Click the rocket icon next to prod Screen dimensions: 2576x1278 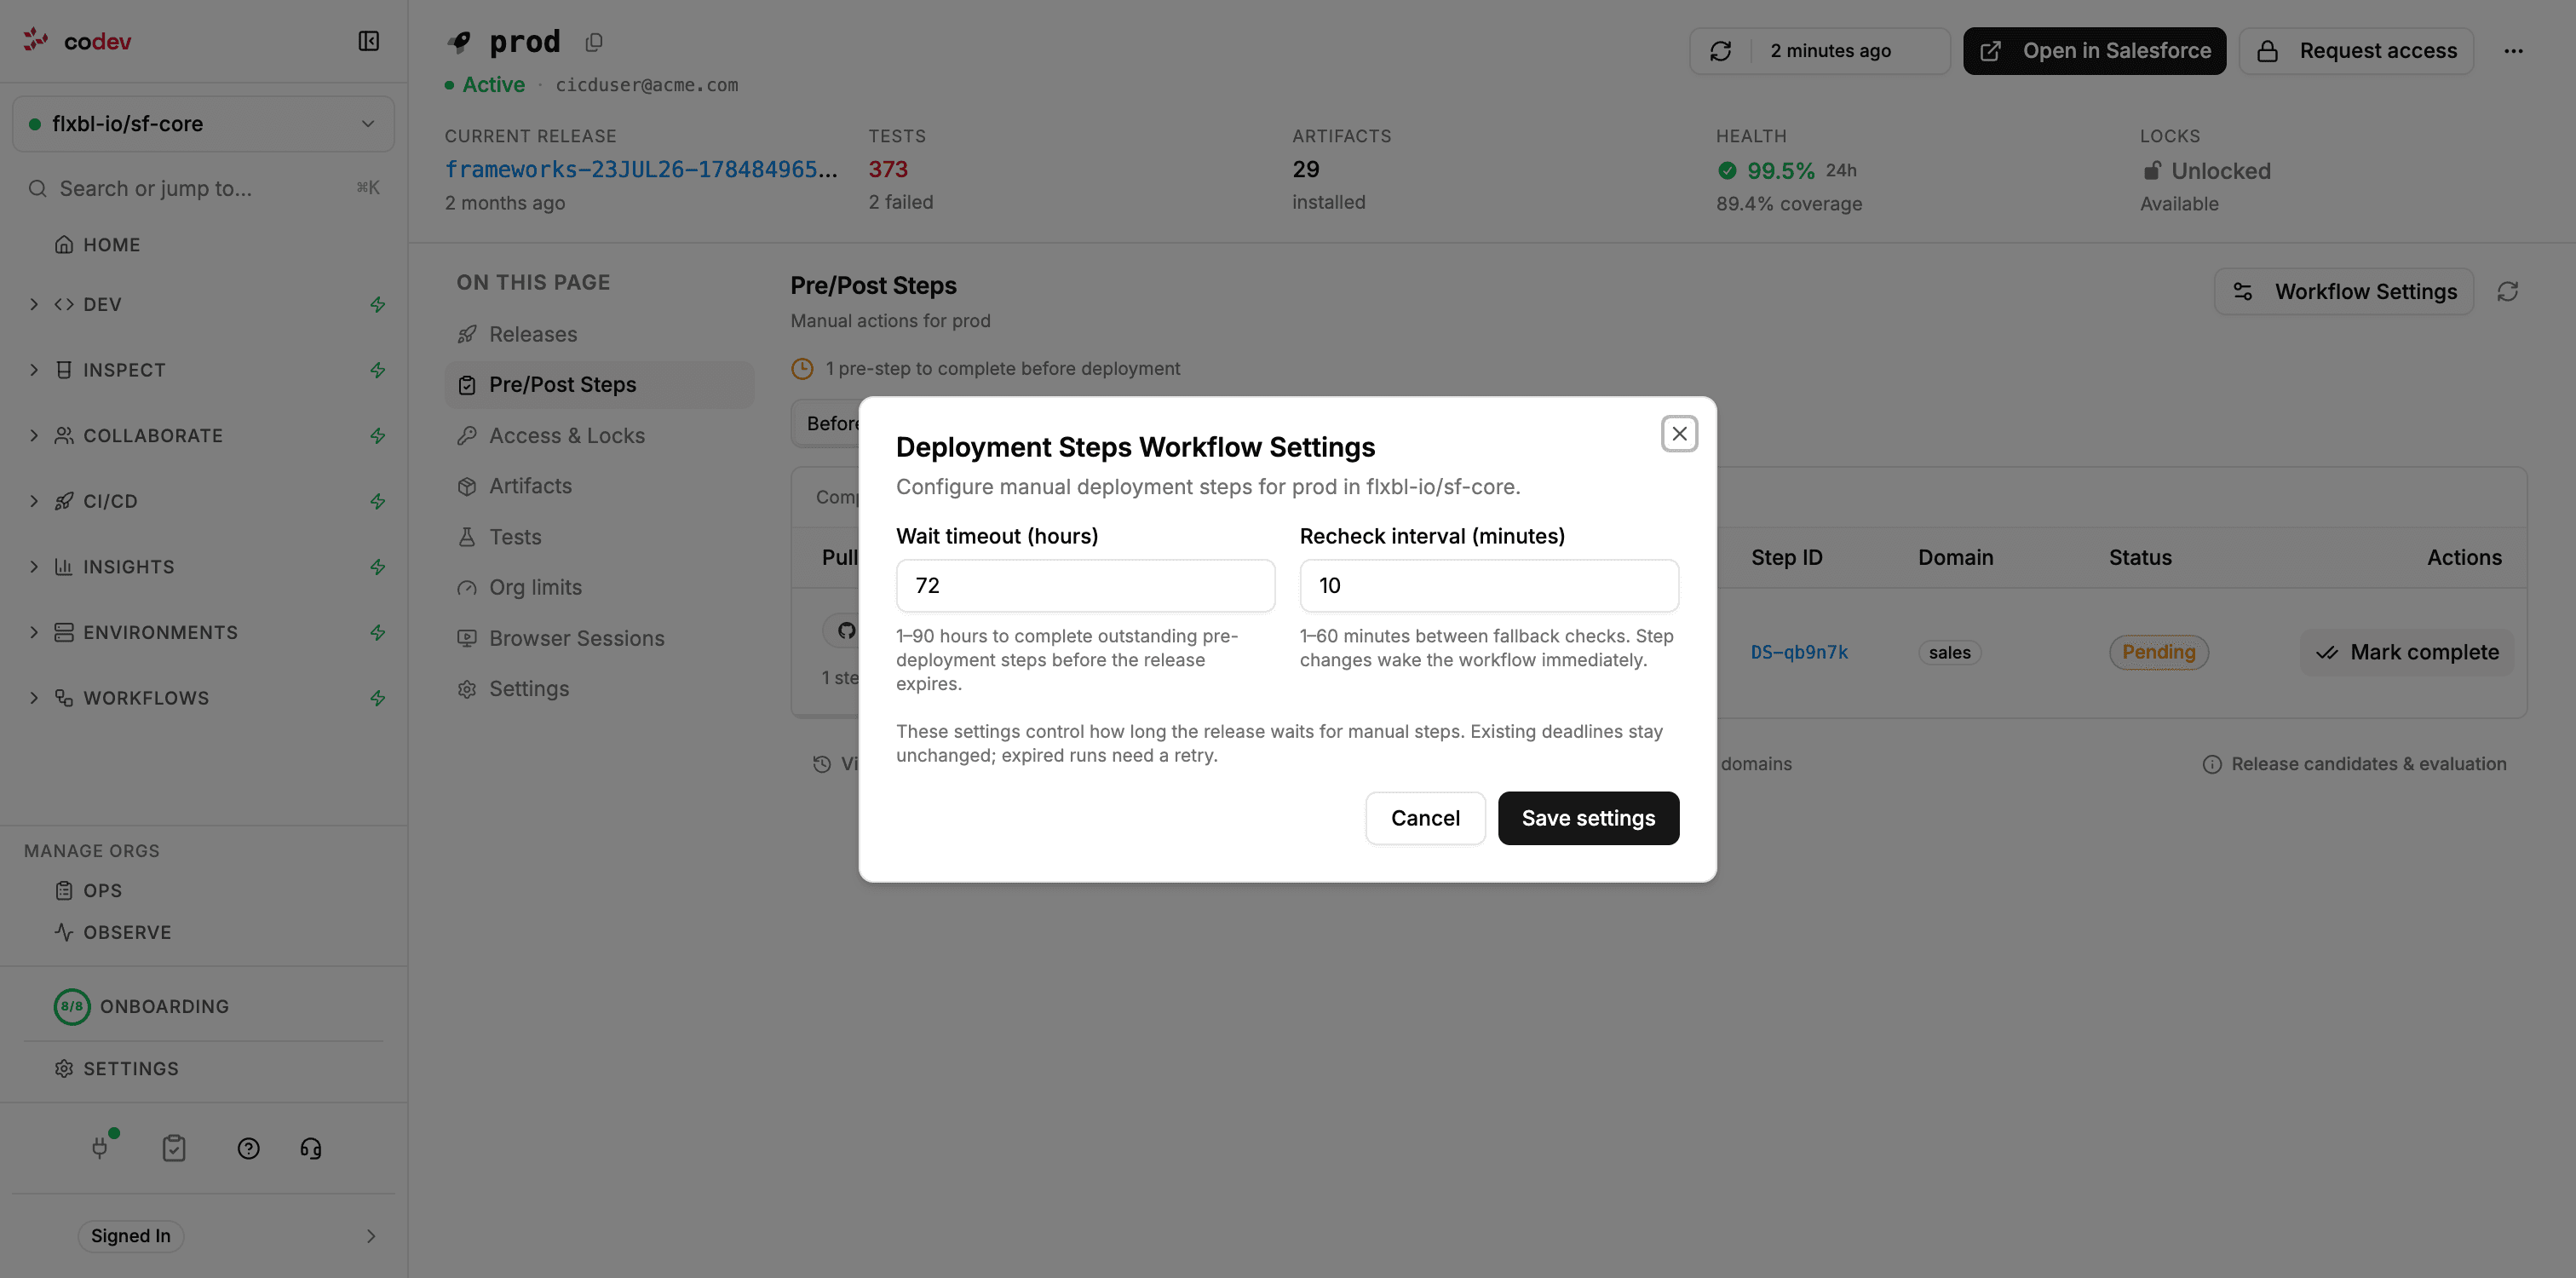point(459,42)
